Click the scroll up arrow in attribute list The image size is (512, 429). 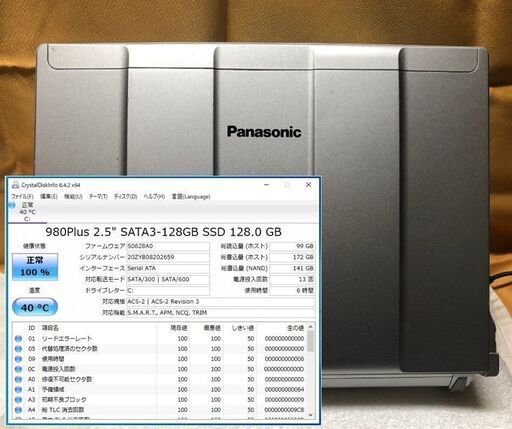[311, 327]
